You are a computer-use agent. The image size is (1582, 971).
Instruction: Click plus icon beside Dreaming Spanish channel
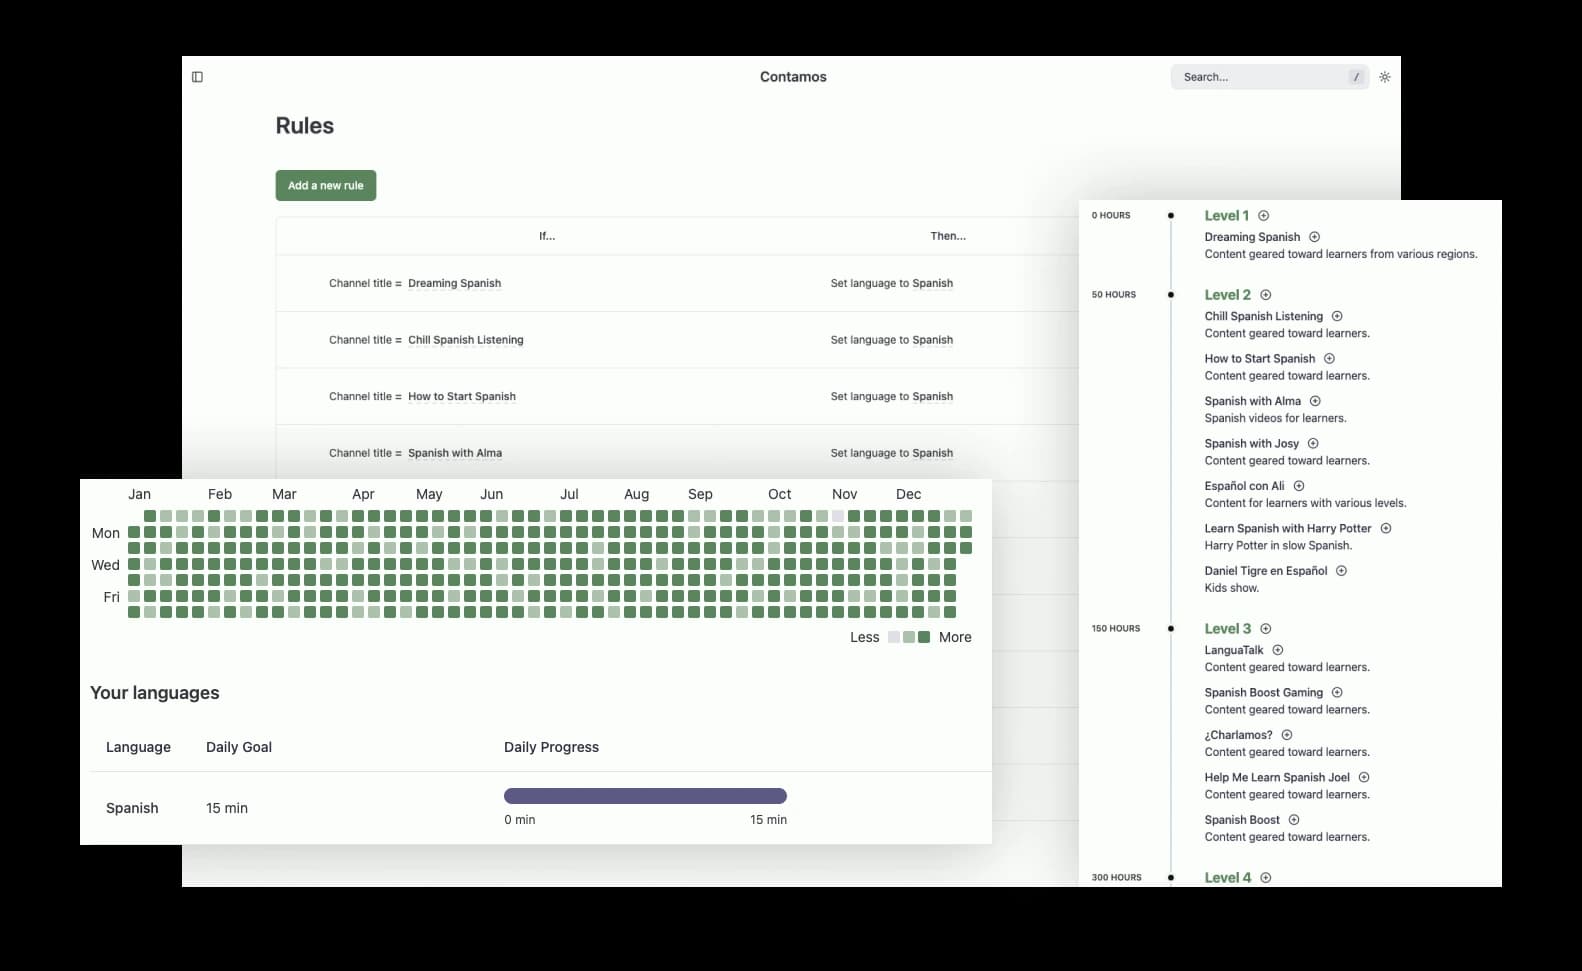click(x=1314, y=237)
